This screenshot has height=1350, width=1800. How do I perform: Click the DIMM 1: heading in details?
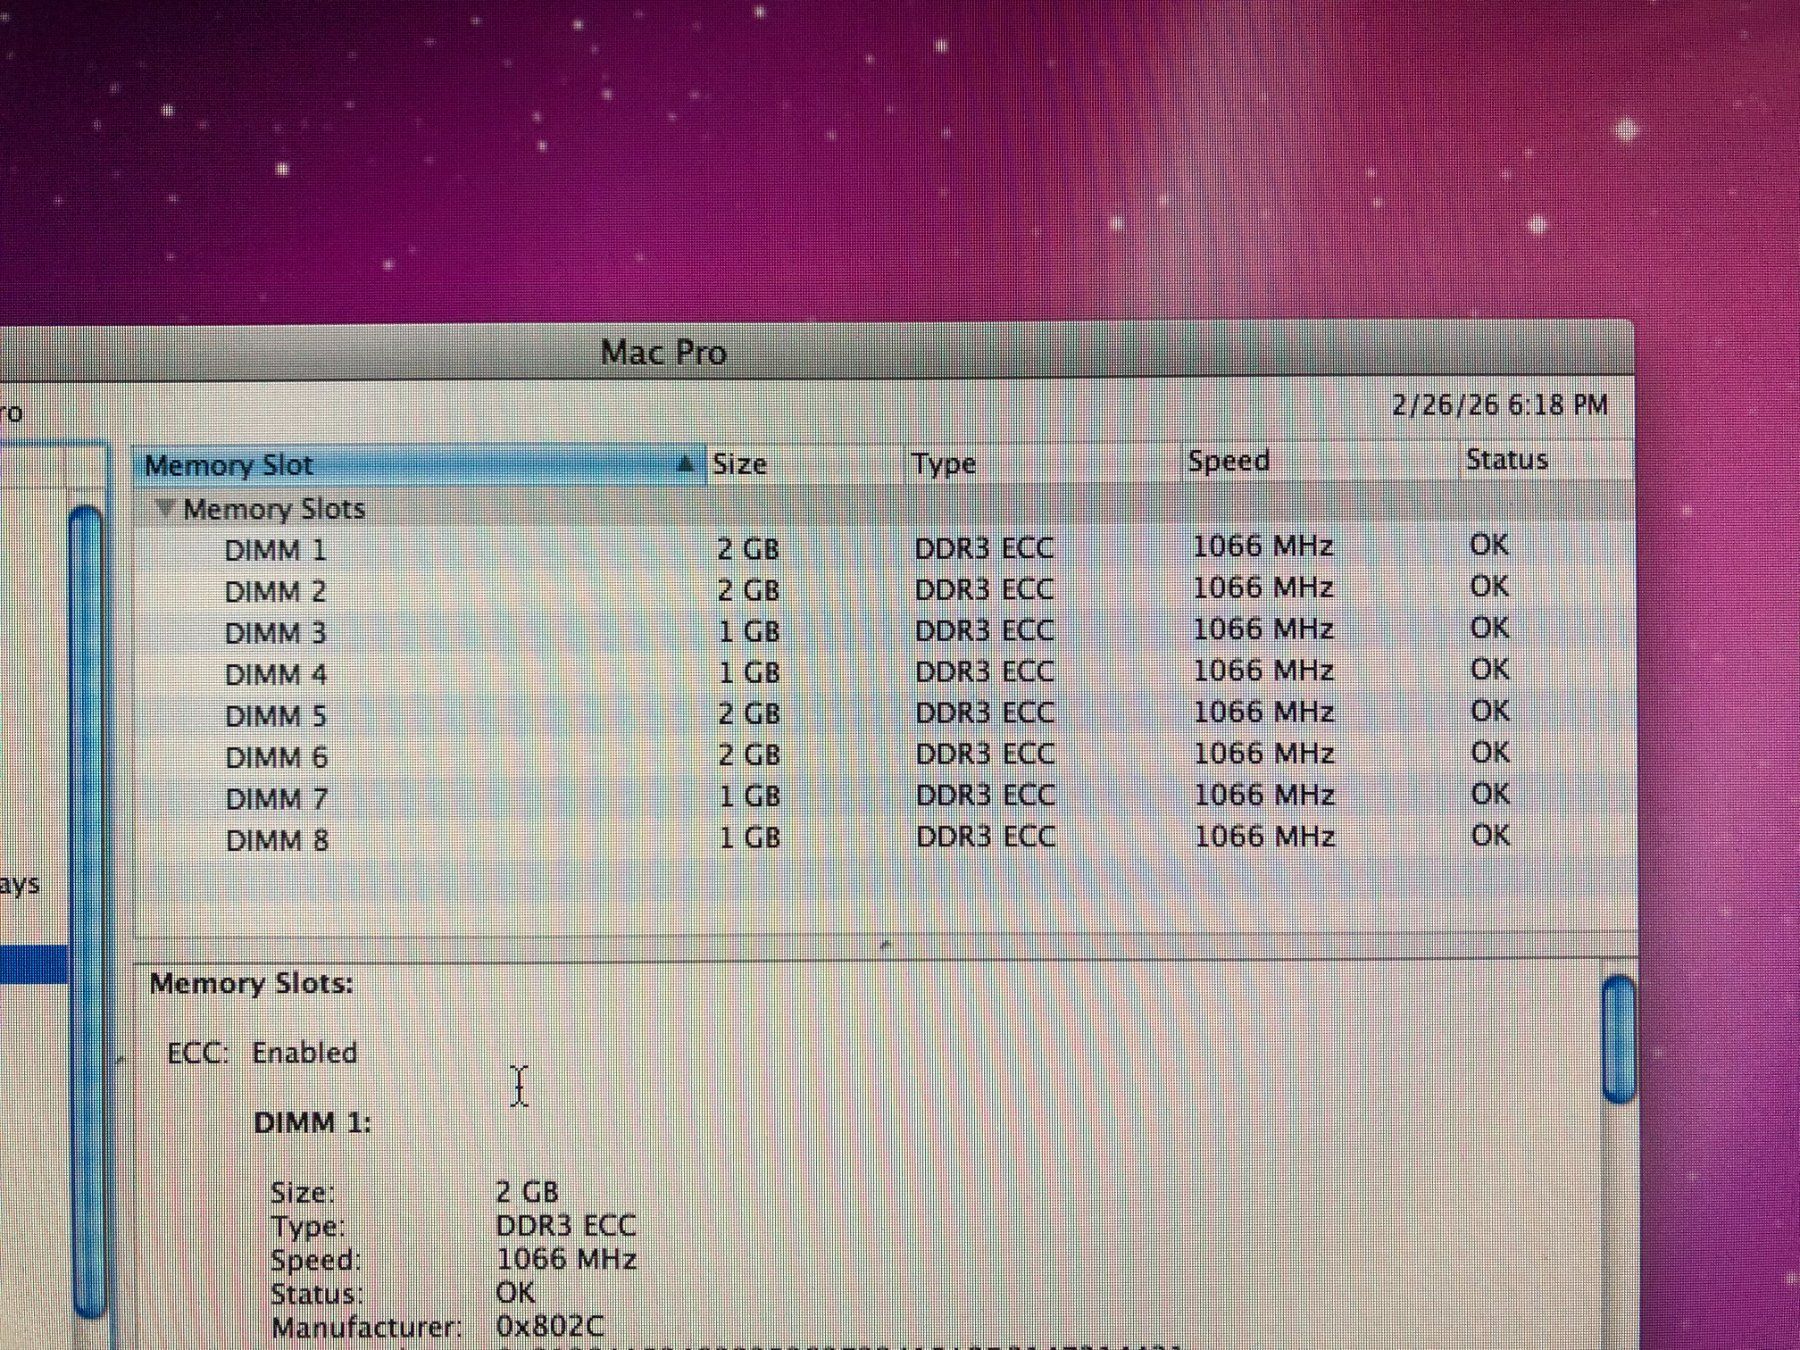coord(312,1123)
